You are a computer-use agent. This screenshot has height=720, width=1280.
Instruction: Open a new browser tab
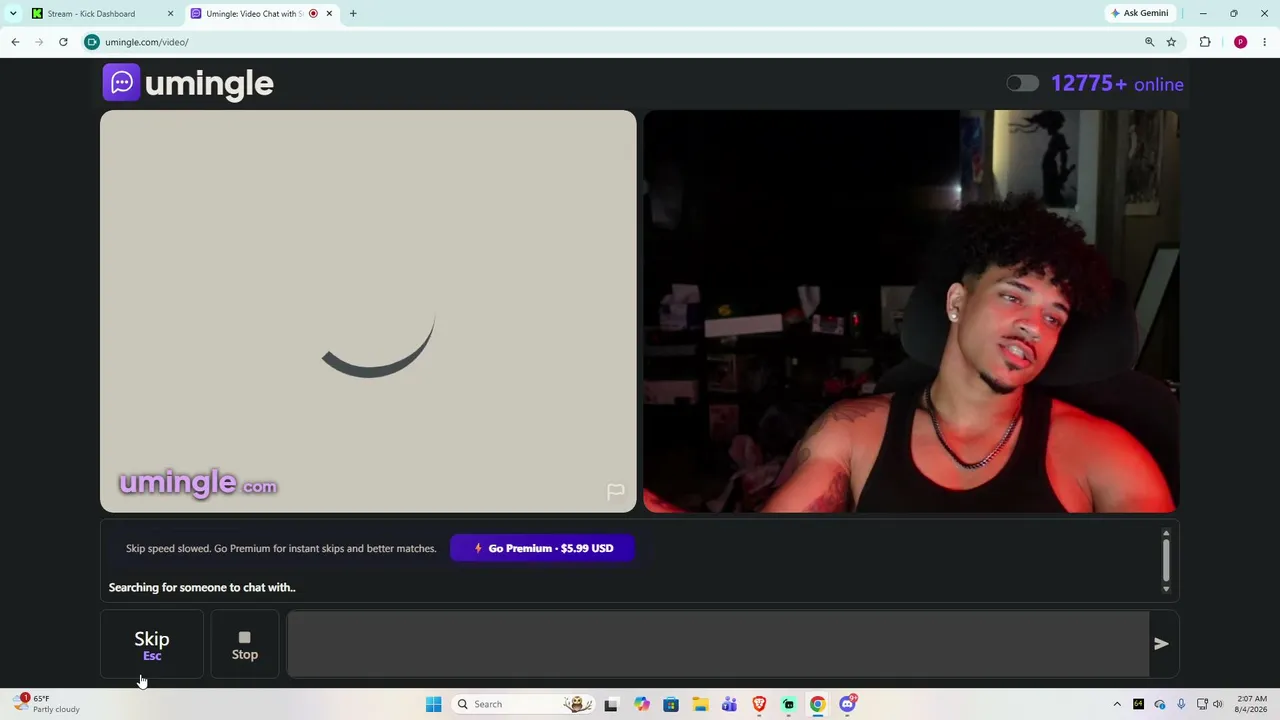(x=353, y=14)
